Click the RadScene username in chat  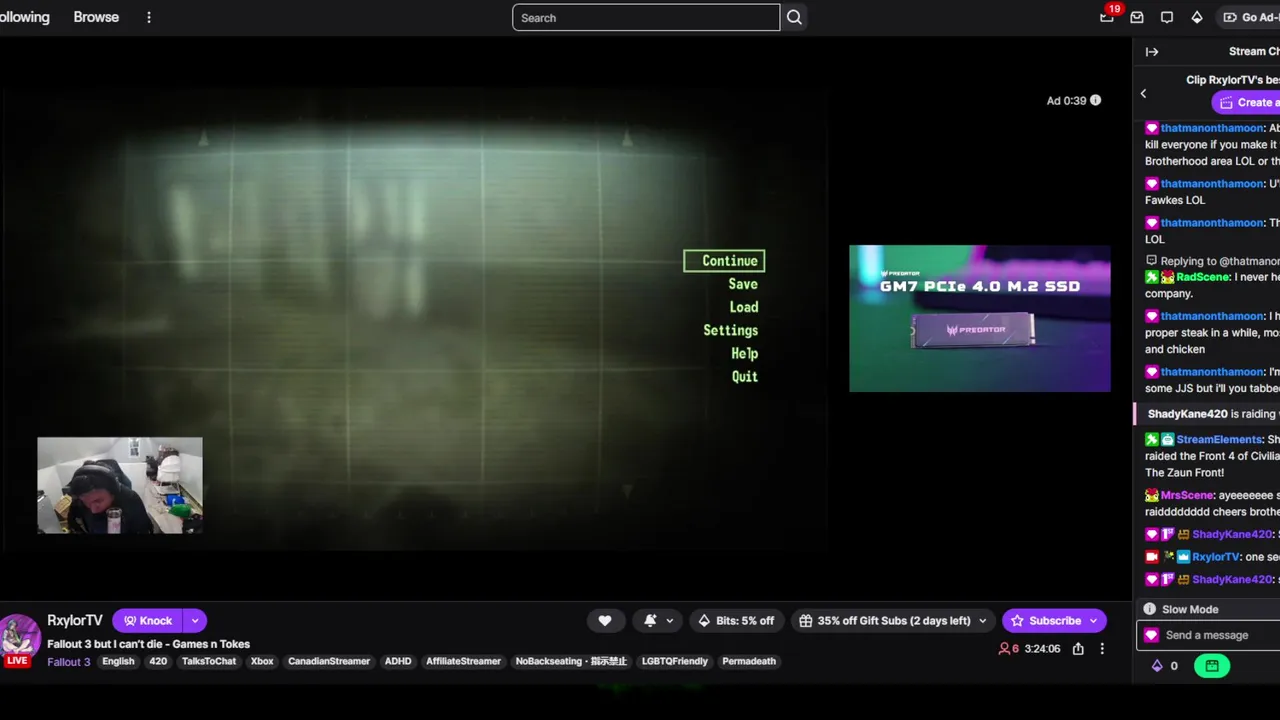tap(1203, 277)
